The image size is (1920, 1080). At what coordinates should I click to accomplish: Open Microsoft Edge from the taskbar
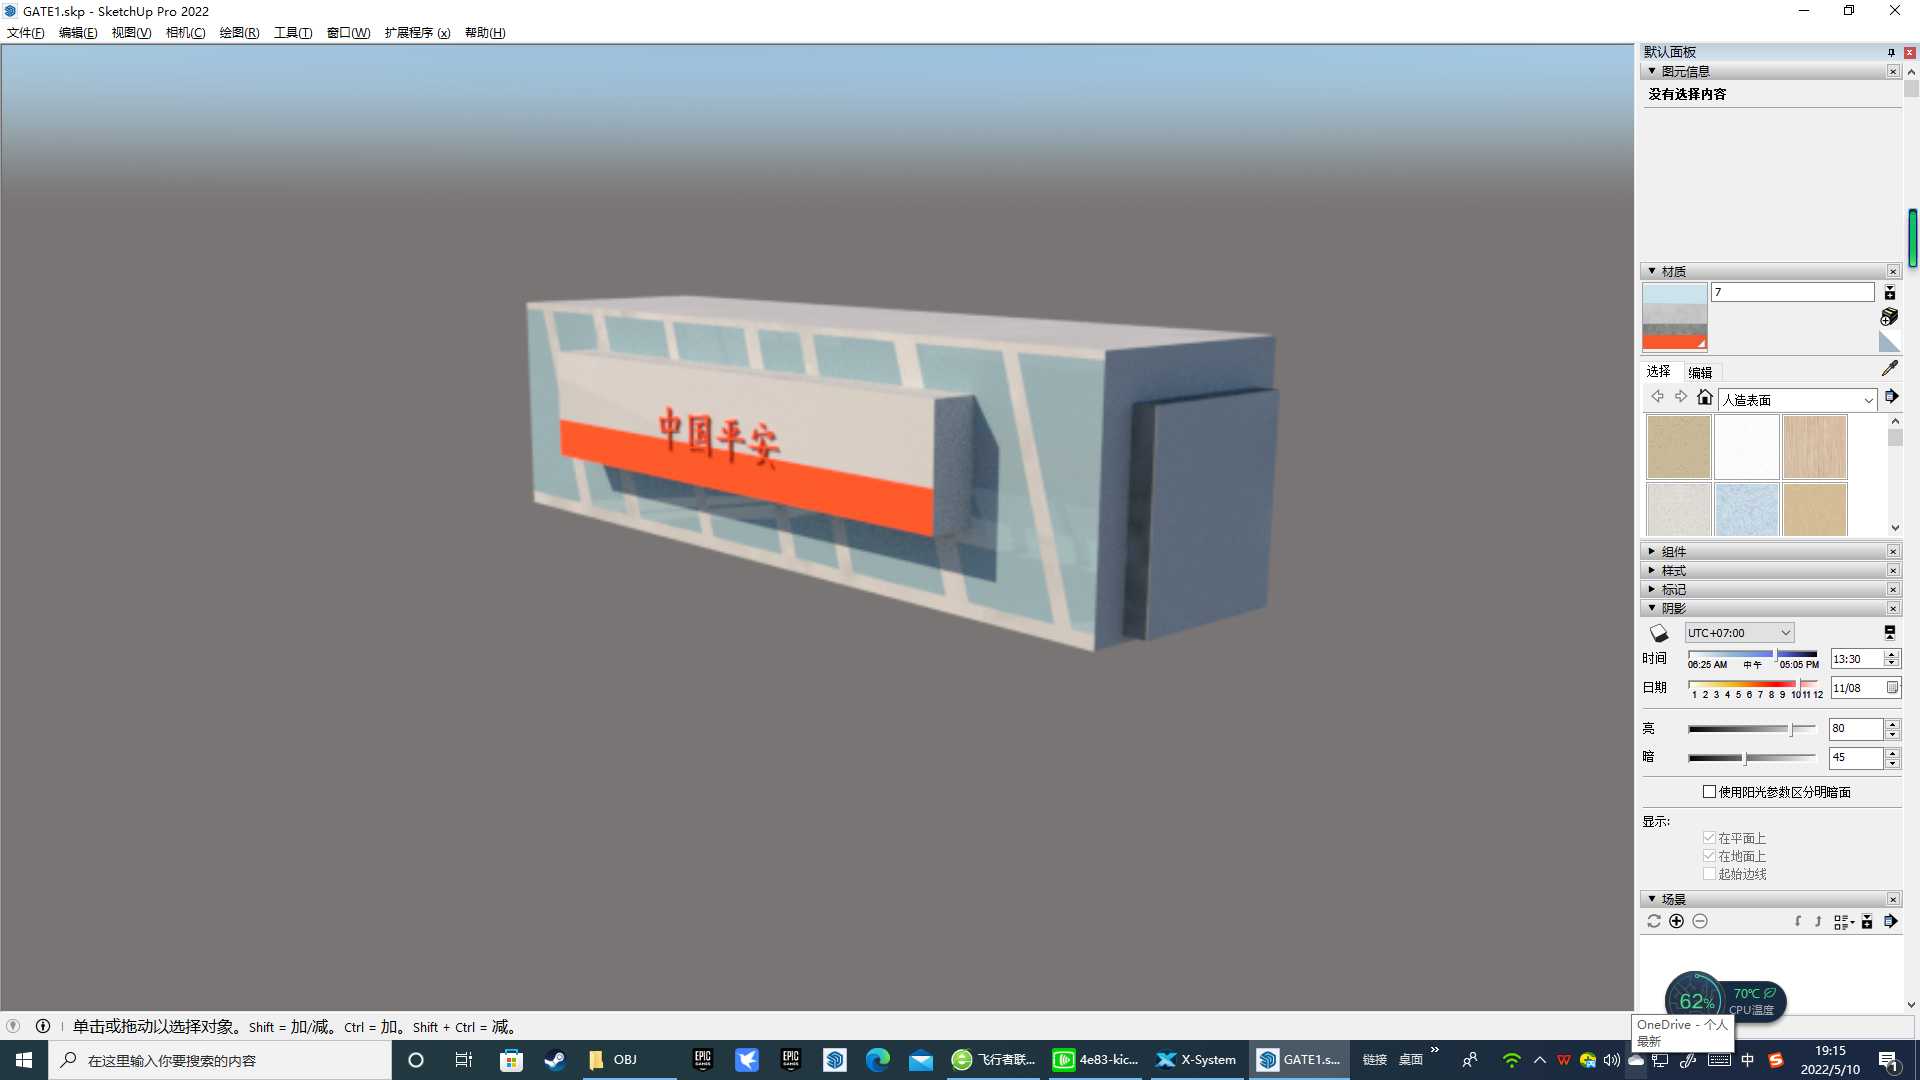pyautogui.click(x=878, y=1060)
